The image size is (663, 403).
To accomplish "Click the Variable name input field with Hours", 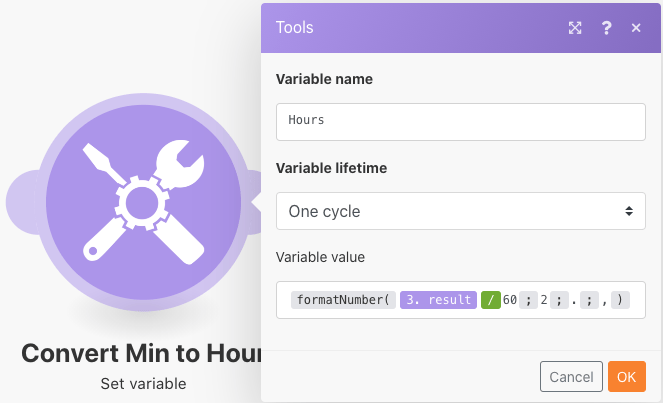I will [x=460, y=122].
